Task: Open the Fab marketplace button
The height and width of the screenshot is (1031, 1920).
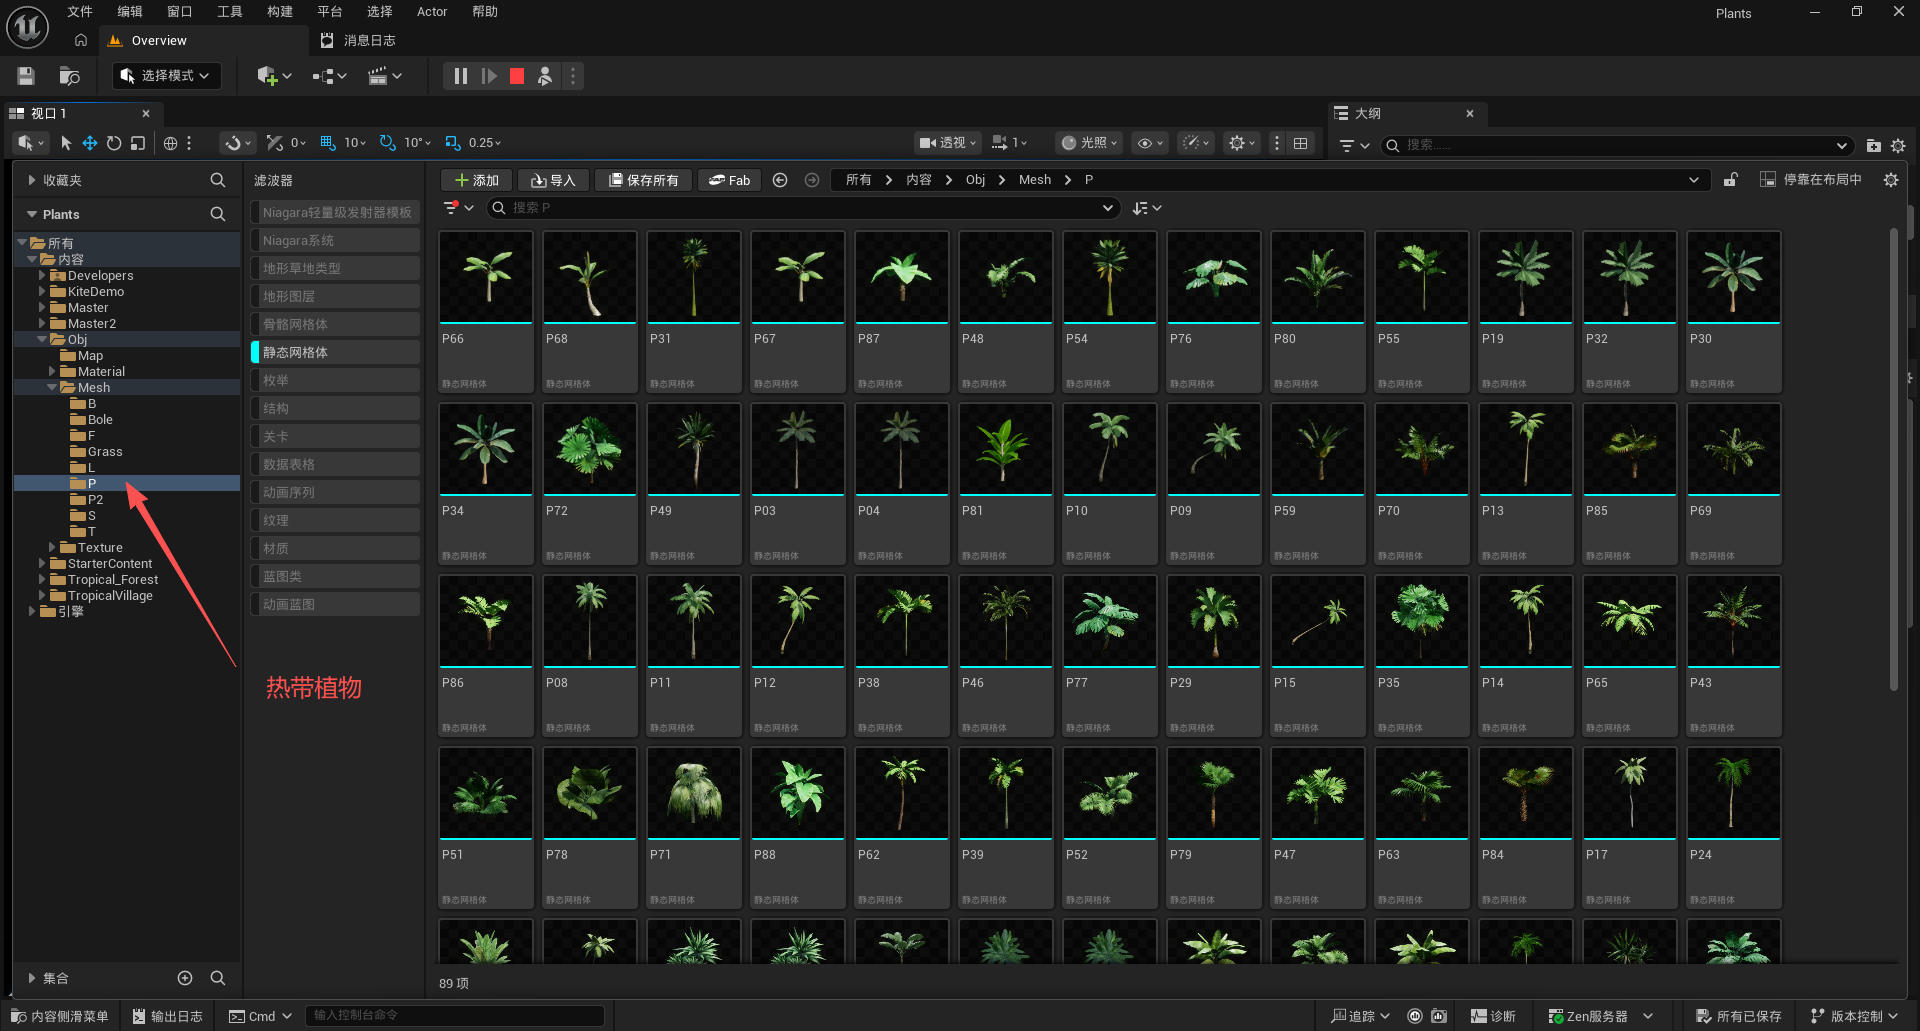Action: click(729, 180)
